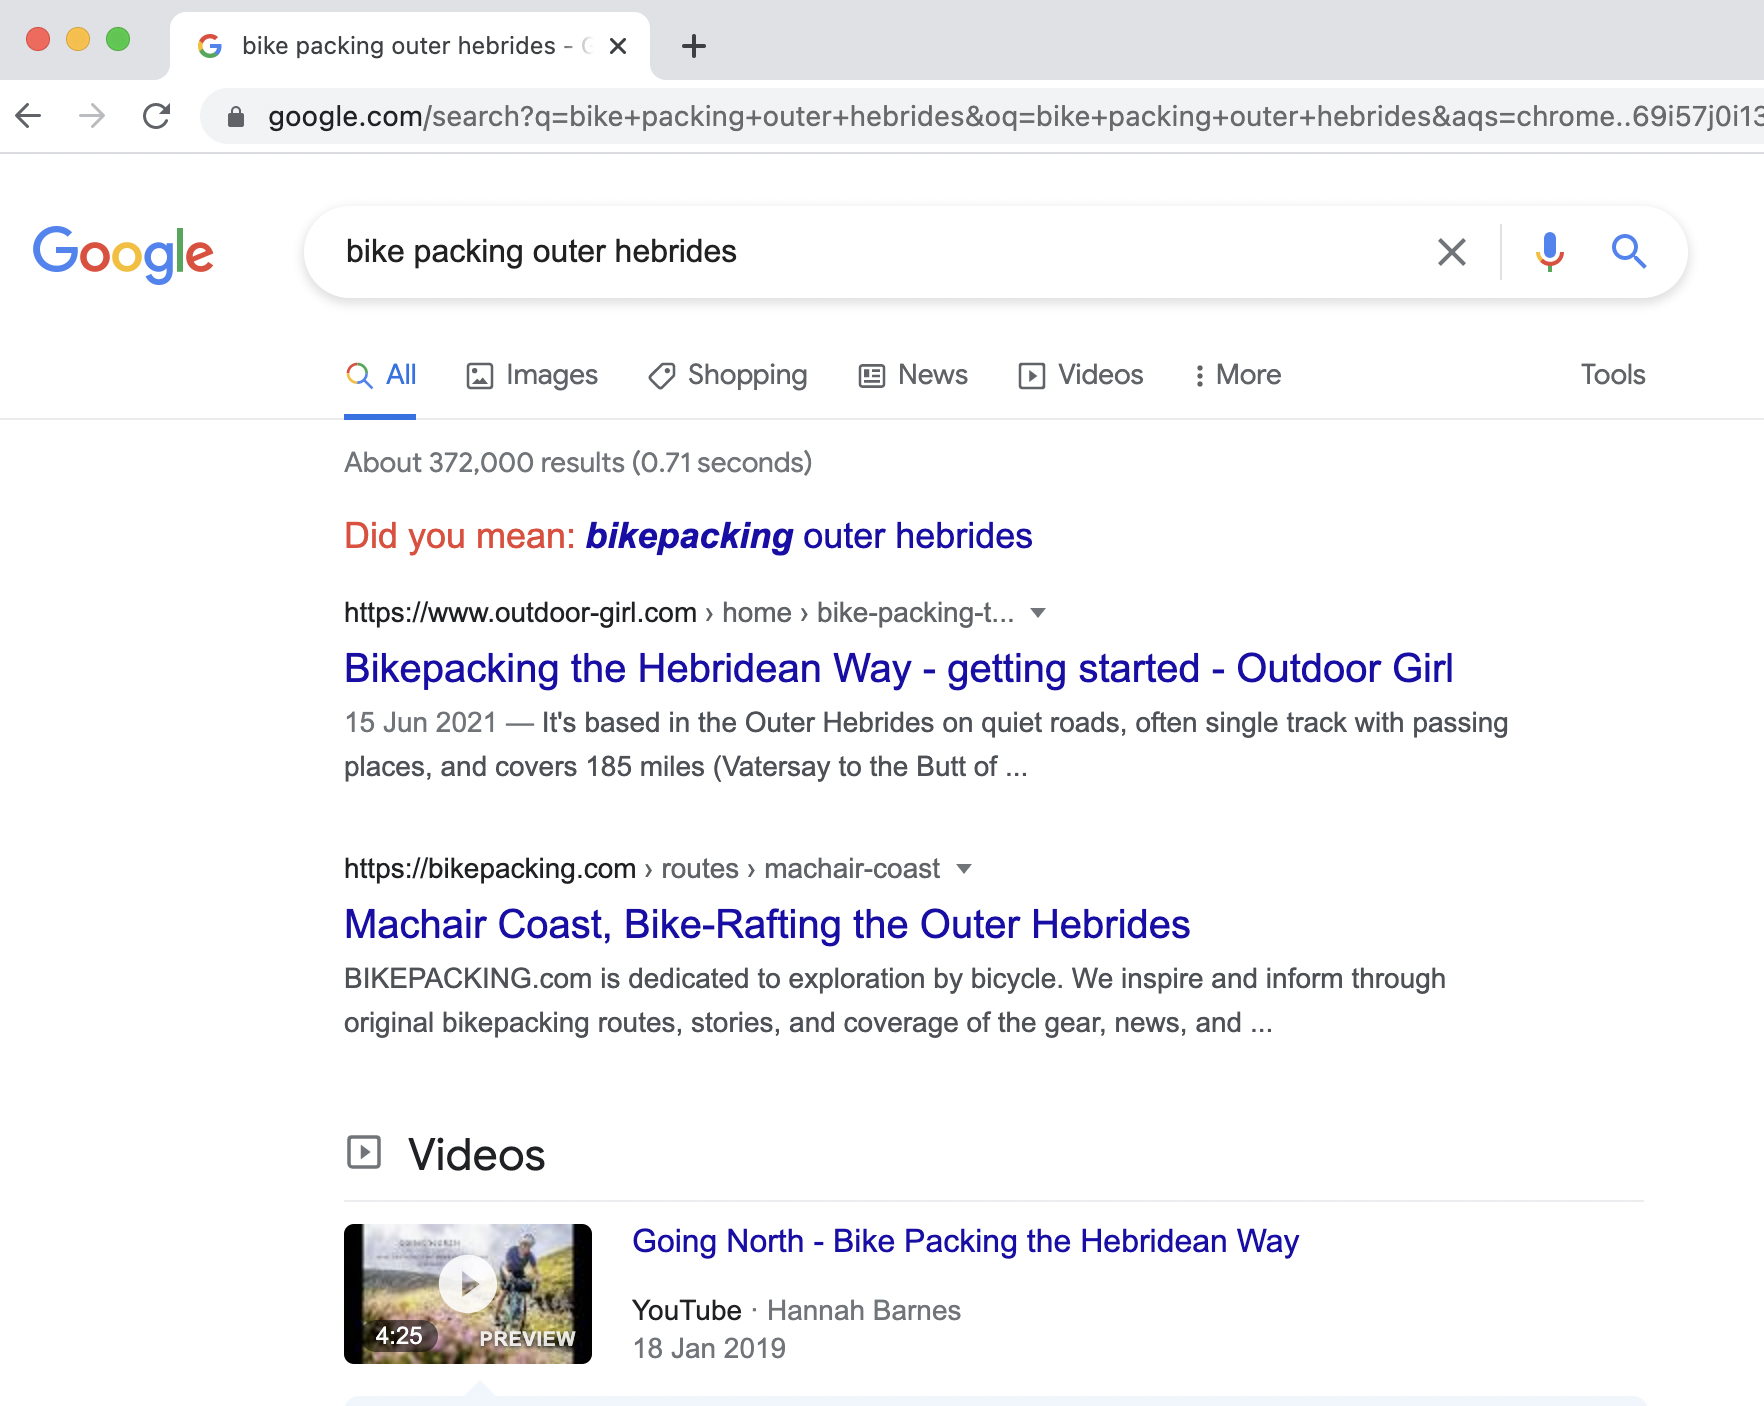
Task: Open the More search options menu
Action: click(1237, 375)
